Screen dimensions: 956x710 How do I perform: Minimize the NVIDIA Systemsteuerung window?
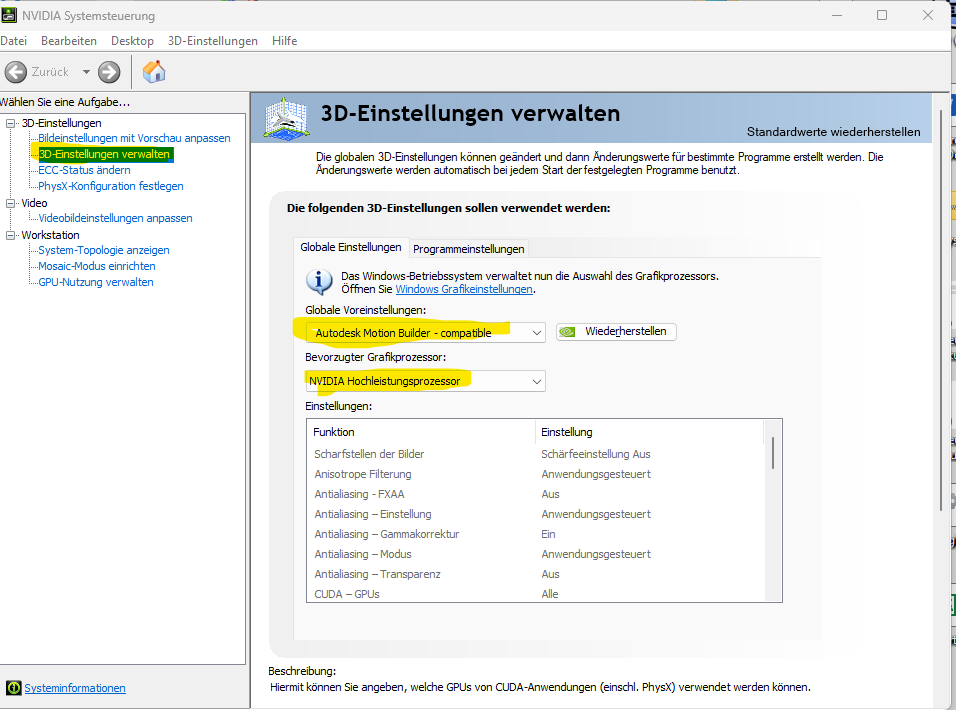837,15
